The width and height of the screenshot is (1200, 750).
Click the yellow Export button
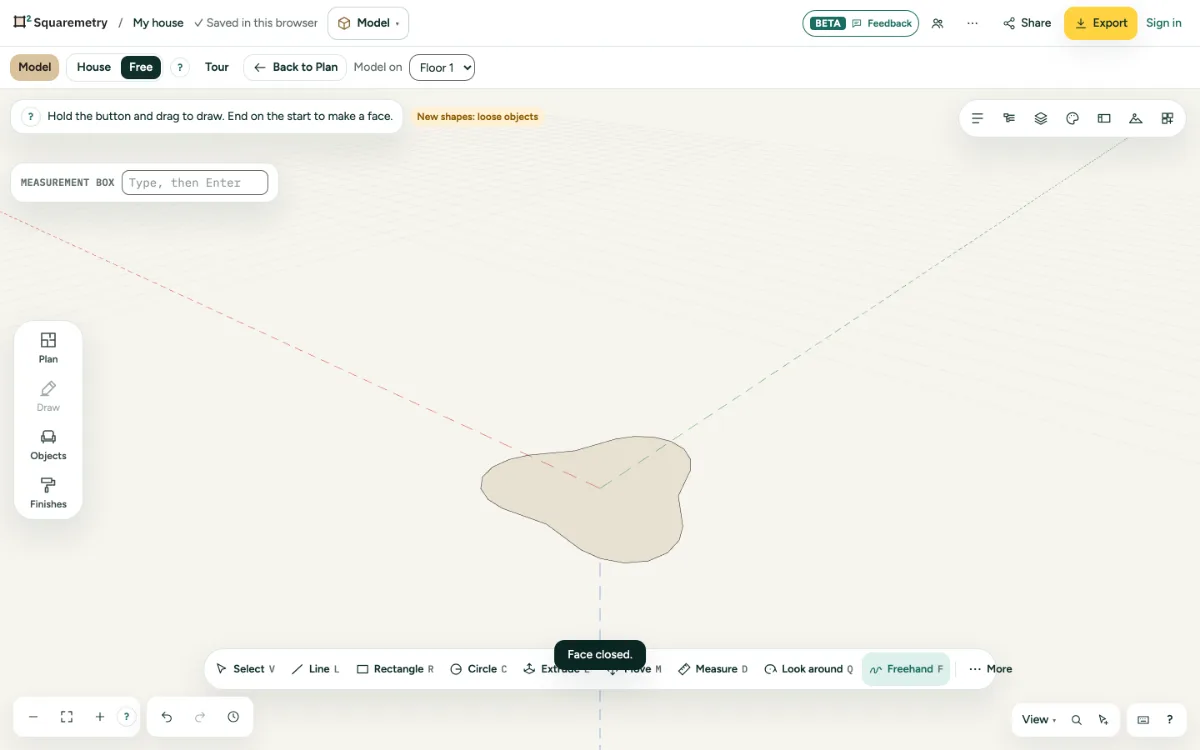[x=1100, y=23]
